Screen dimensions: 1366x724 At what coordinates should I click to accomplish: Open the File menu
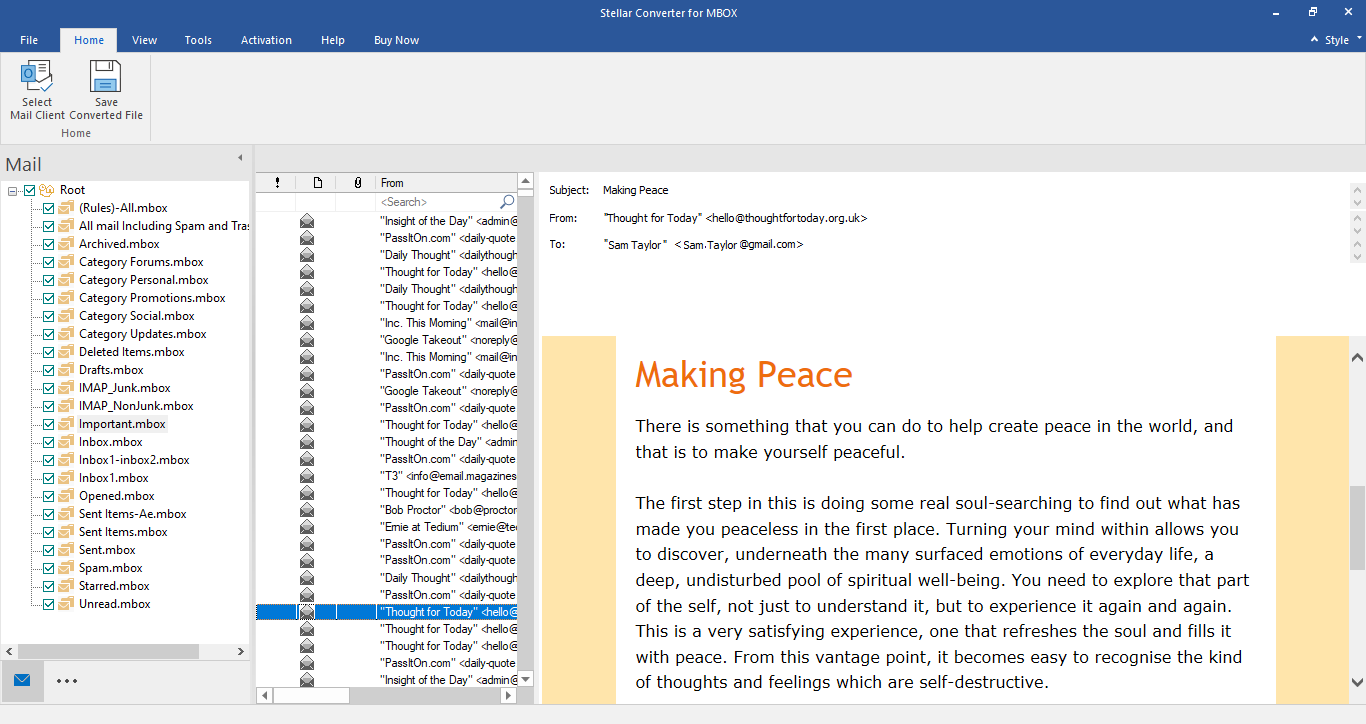tap(29, 40)
